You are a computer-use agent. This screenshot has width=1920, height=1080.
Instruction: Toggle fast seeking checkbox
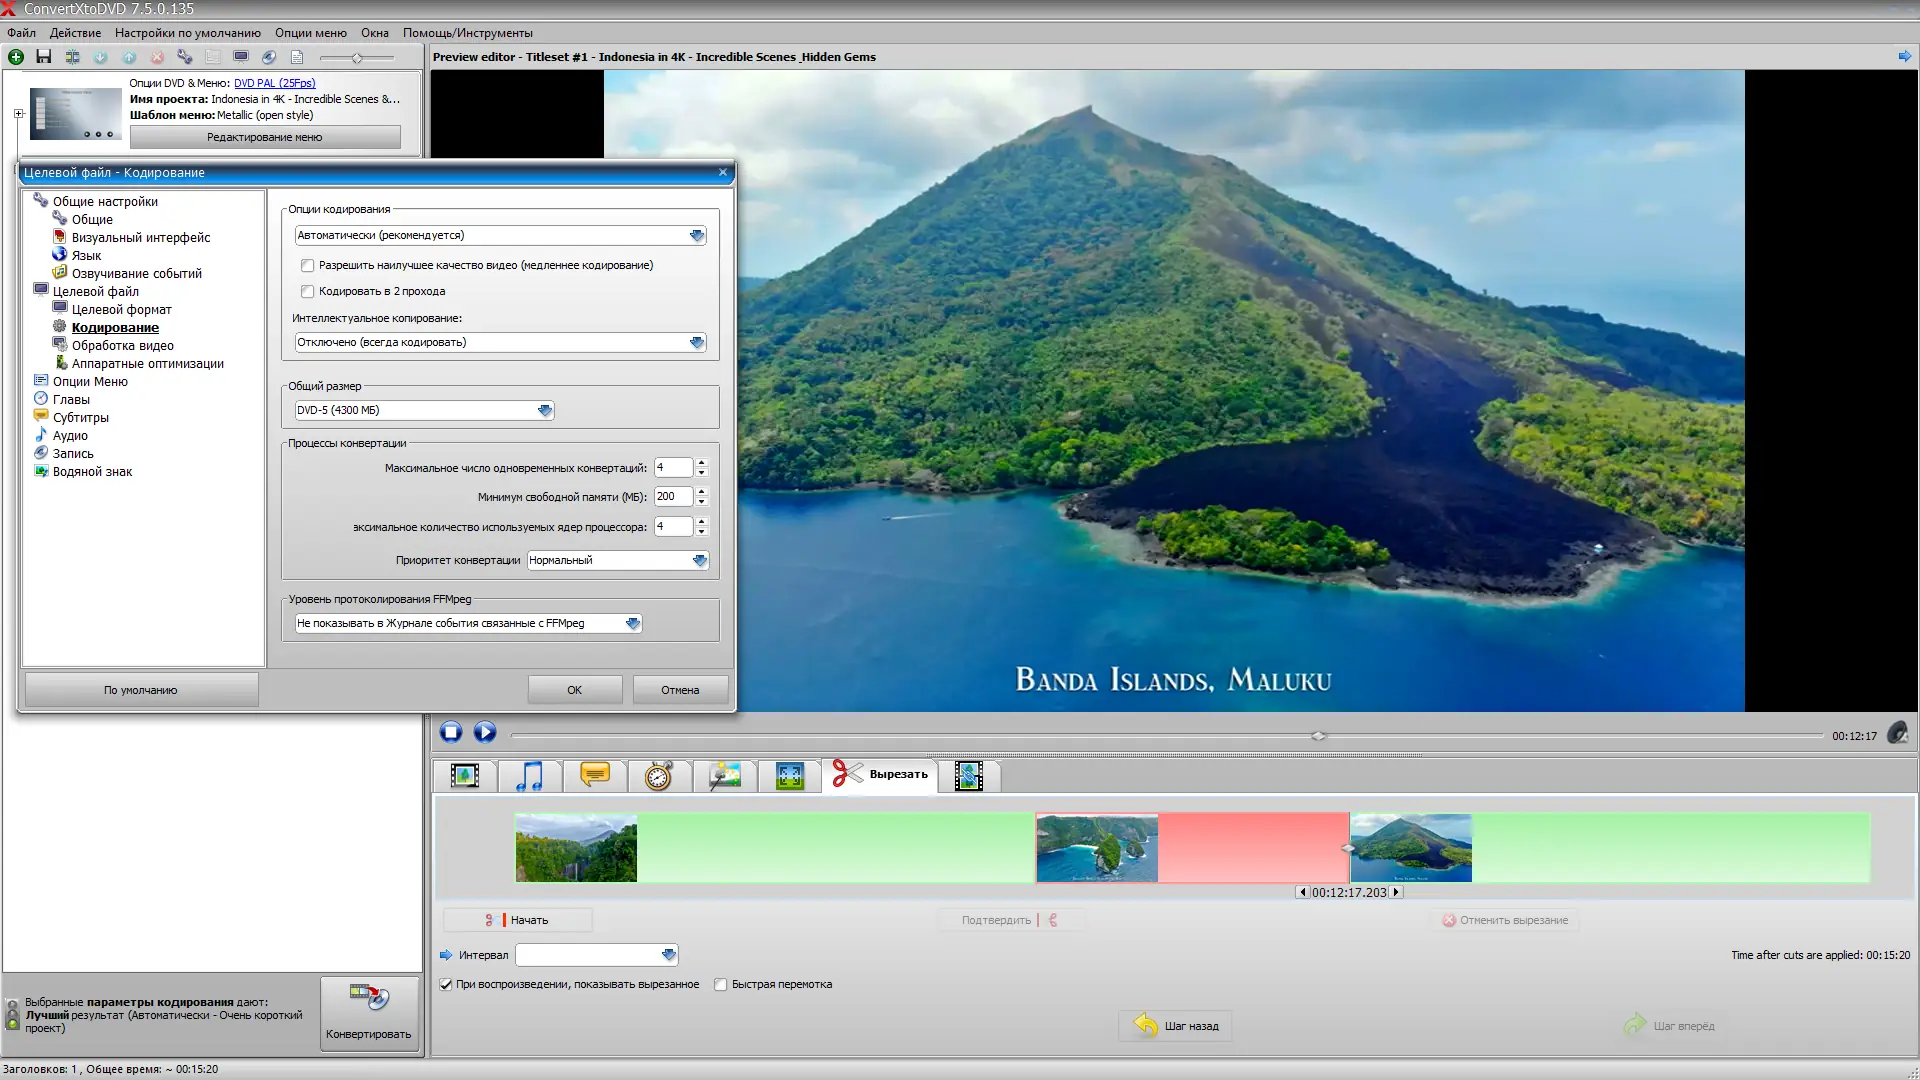(x=720, y=985)
